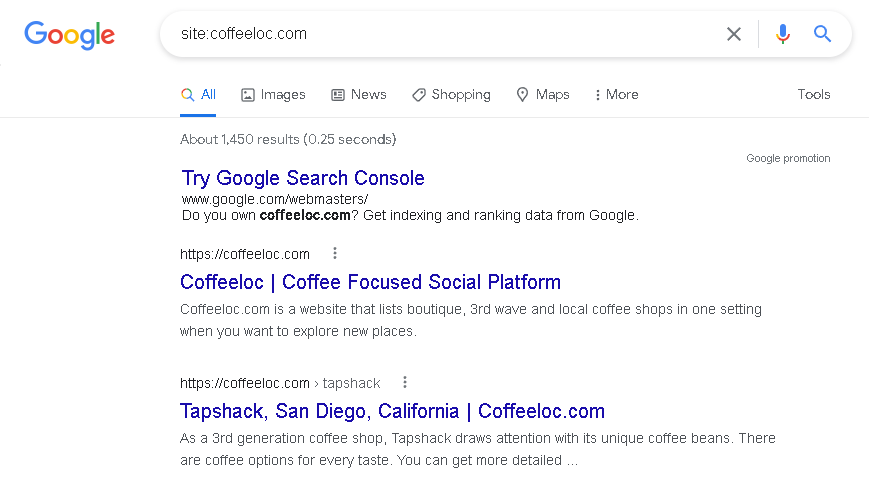Start voice search with the microphone icon

click(783, 34)
